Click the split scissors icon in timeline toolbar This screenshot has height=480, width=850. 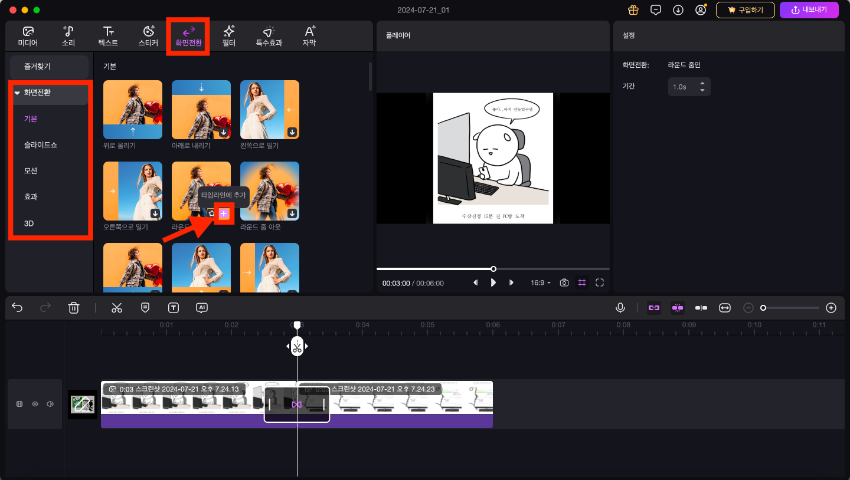coord(117,308)
